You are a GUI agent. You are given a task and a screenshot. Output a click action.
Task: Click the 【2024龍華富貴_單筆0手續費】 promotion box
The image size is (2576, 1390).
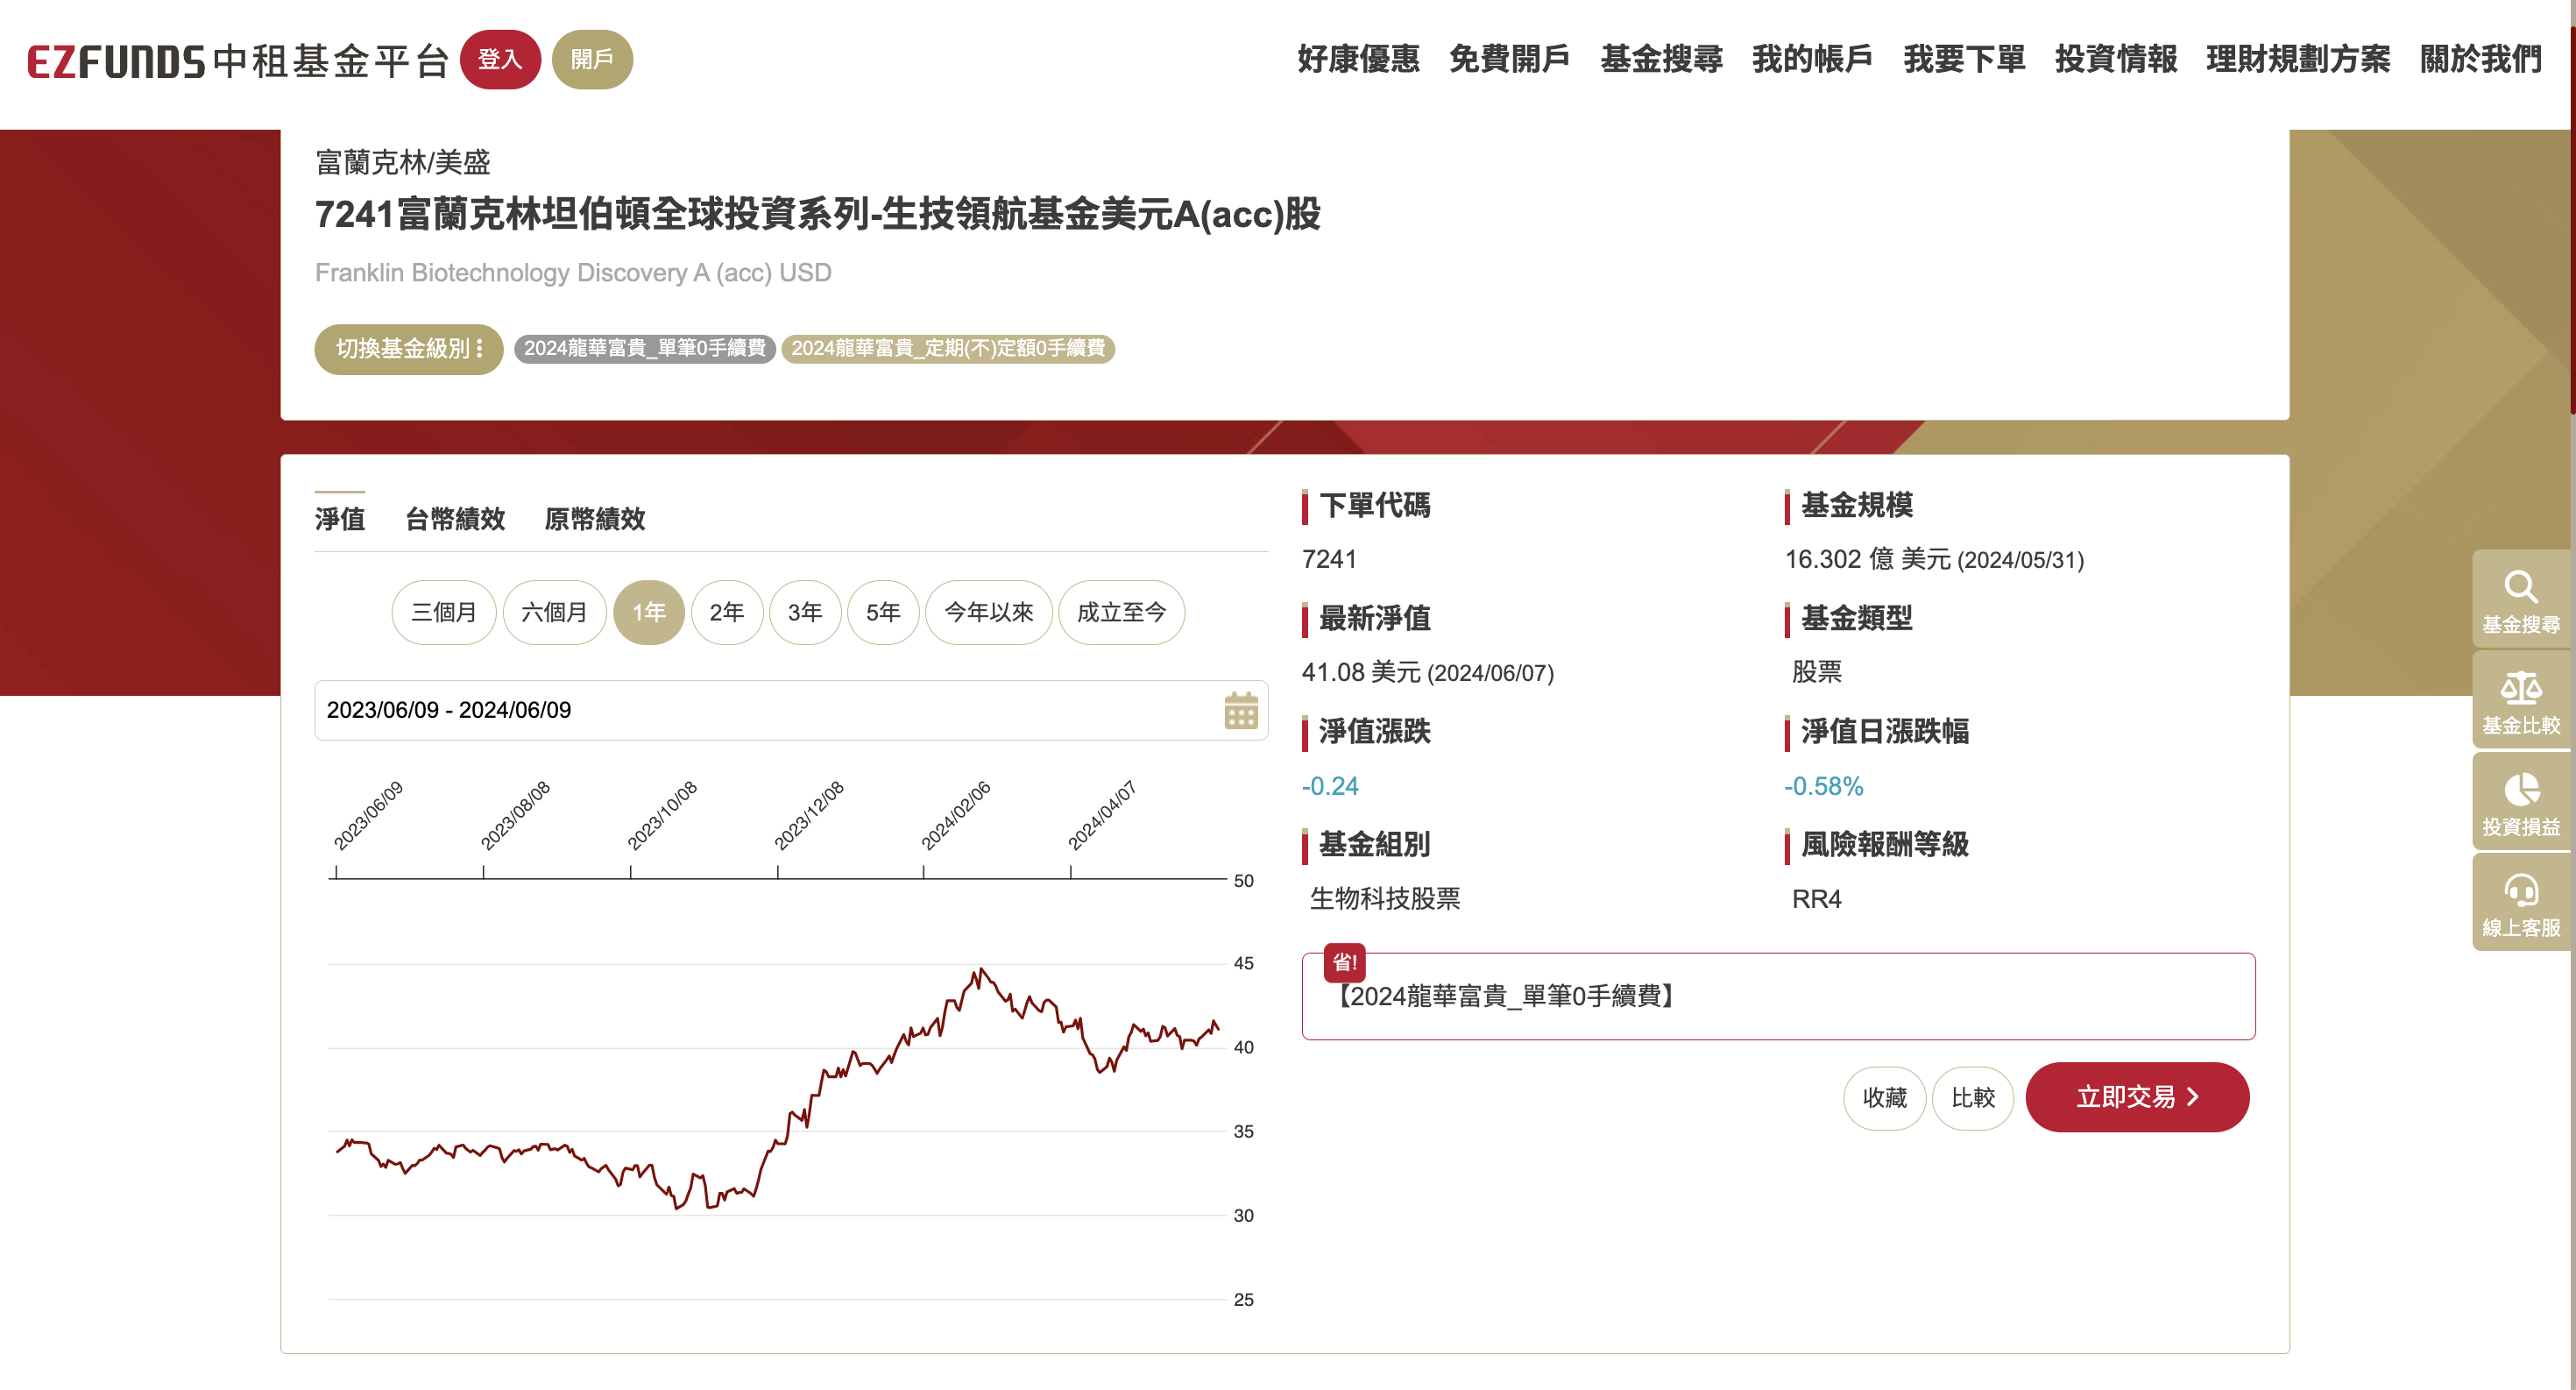(x=1778, y=996)
